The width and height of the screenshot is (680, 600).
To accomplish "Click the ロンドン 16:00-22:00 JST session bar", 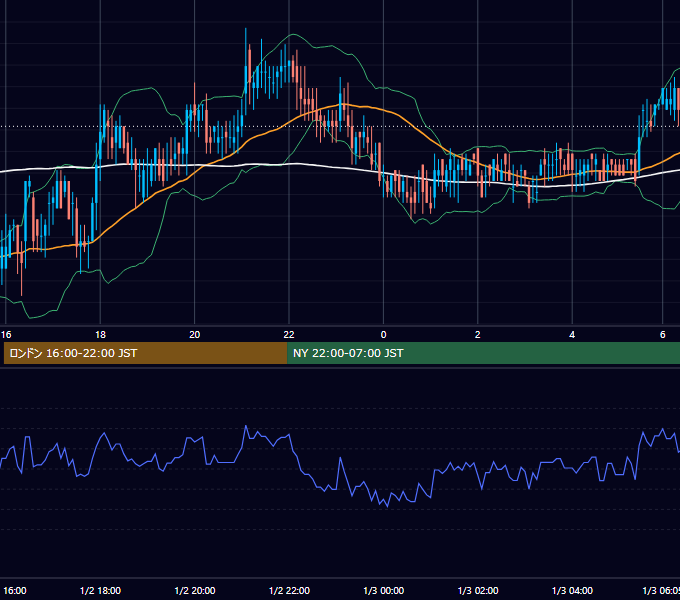I will (145, 353).
